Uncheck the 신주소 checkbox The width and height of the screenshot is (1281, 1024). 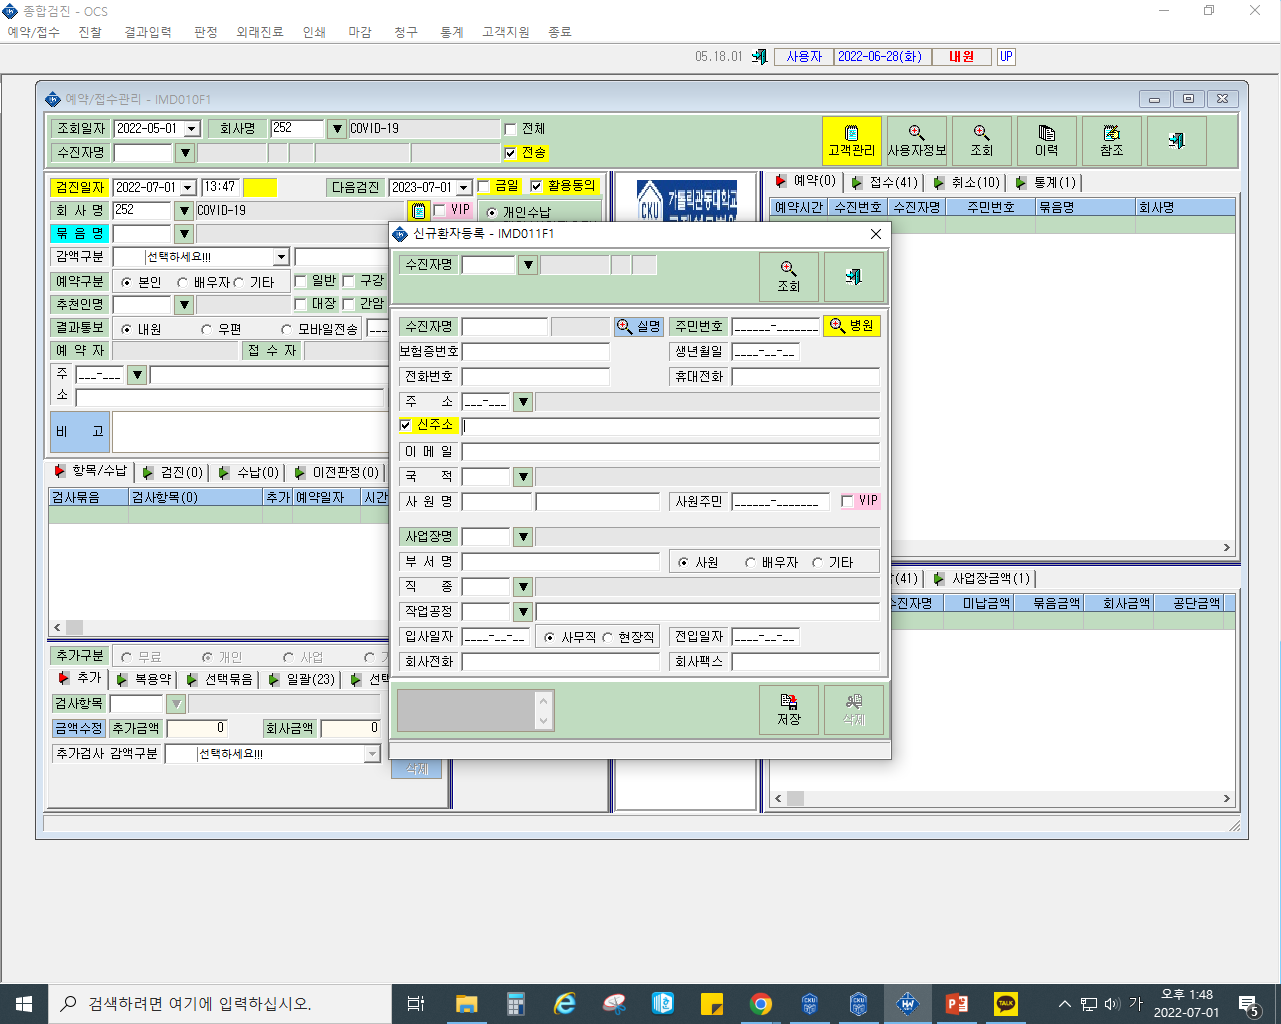pos(405,425)
